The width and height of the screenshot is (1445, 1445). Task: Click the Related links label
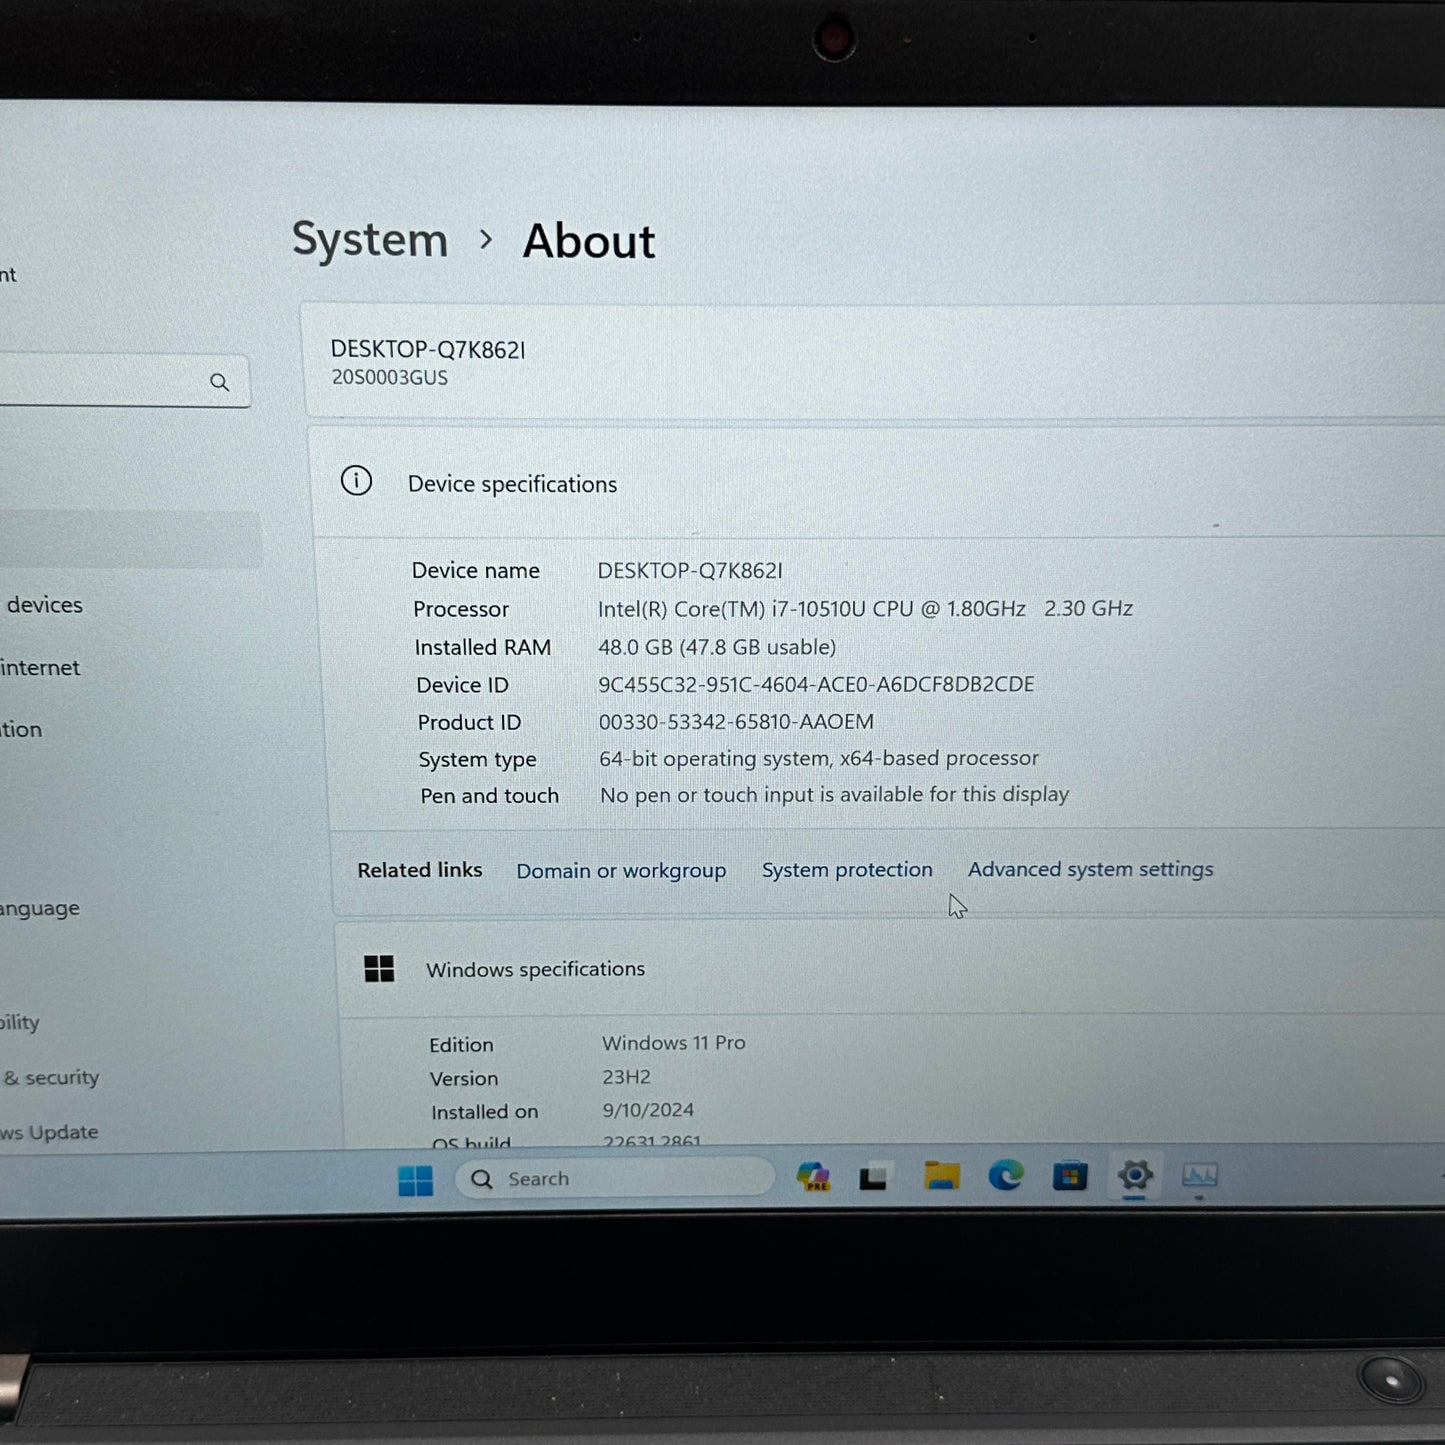[420, 871]
